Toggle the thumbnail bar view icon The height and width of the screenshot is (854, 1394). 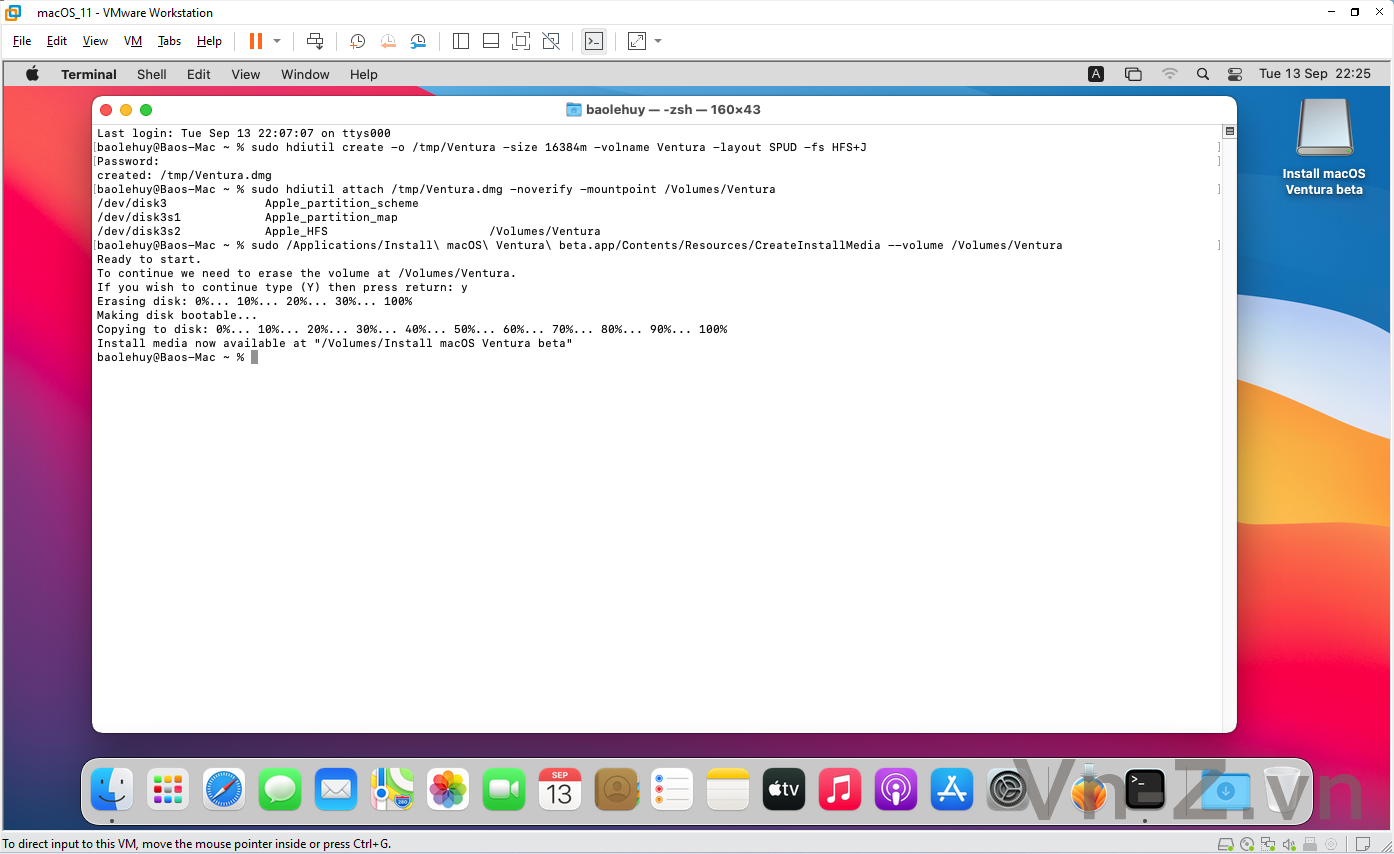point(491,41)
